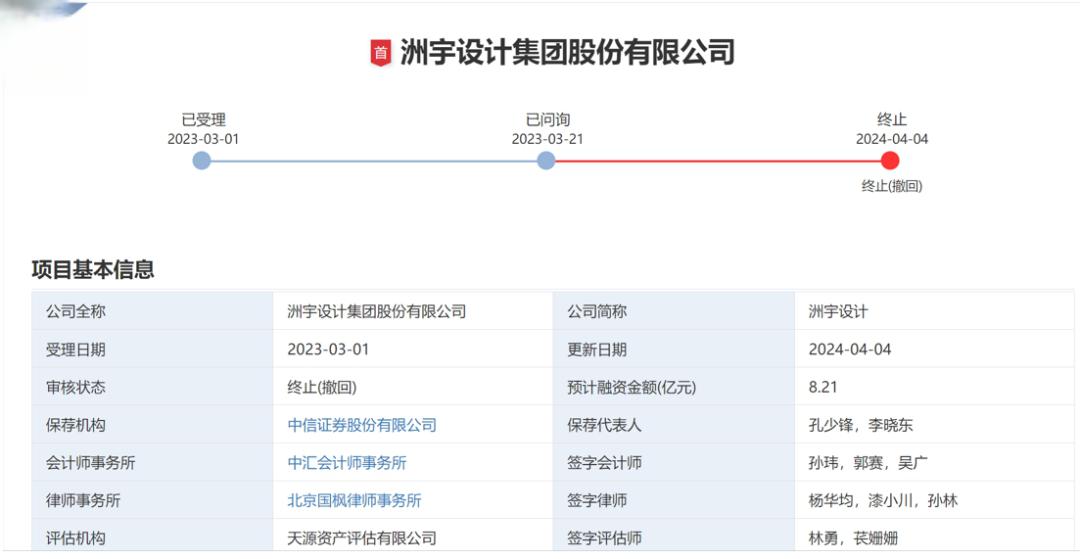This screenshot has width=1080, height=559.
Task: Click the 签字律师 value 杨华均，漆小川，孙林
Action: click(884, 500)
